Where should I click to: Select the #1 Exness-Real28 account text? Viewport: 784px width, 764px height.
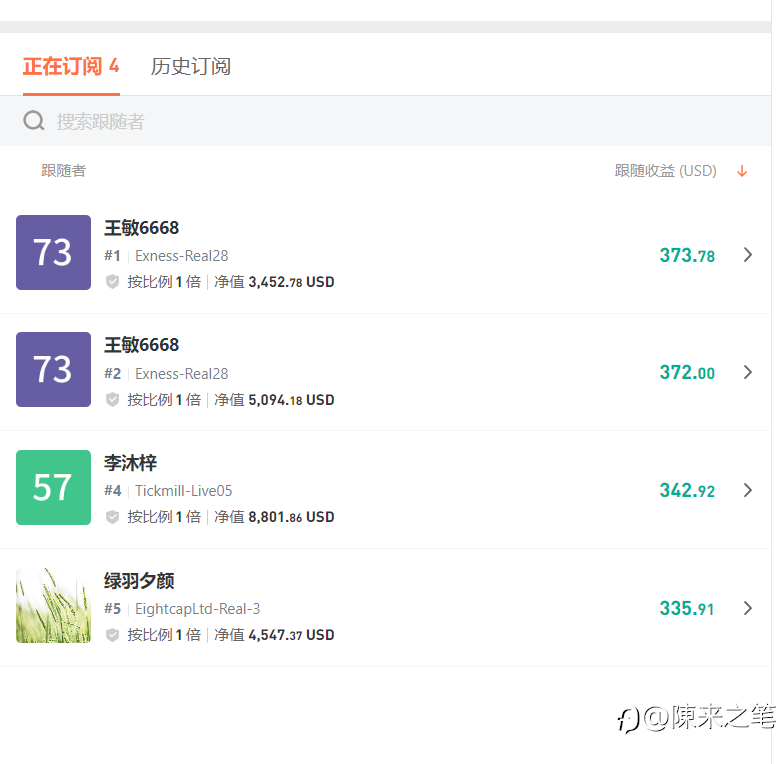(166, 256)
